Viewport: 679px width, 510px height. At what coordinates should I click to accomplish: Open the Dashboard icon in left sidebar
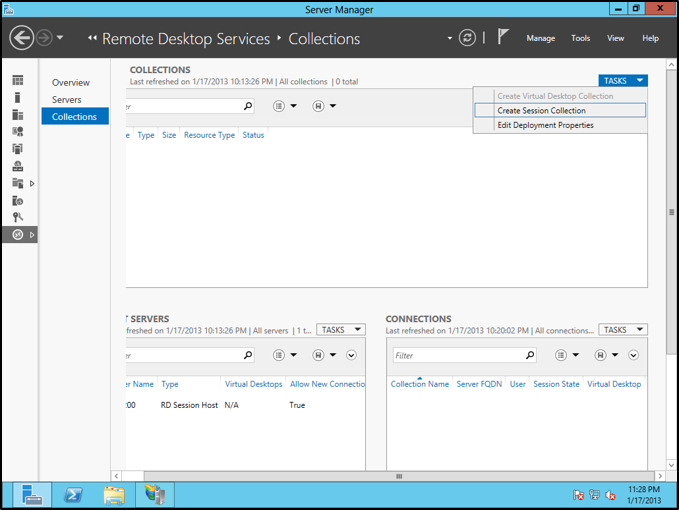(17, 80)
